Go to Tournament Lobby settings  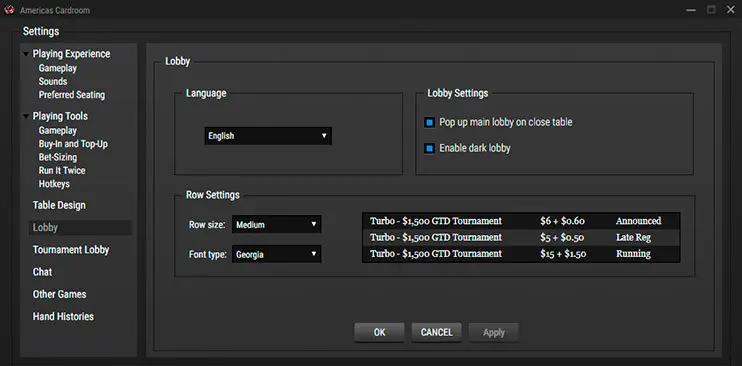pos(71,250)
